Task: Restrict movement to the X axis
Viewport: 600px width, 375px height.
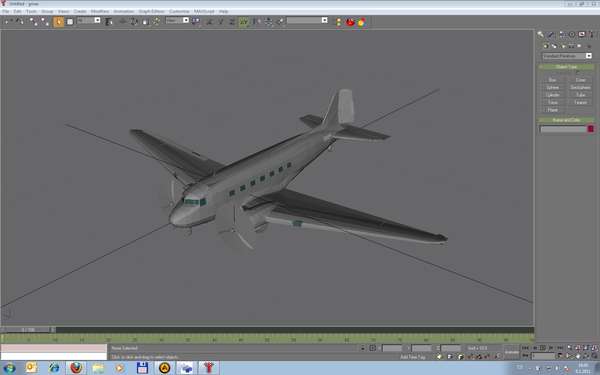Action: [209, 21]
